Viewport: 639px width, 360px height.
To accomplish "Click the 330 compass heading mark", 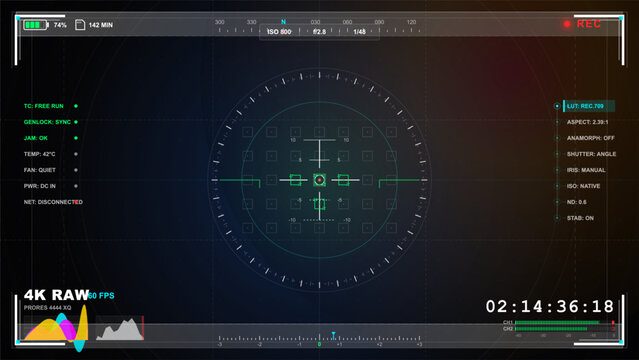I will click(x=251, y=22).
